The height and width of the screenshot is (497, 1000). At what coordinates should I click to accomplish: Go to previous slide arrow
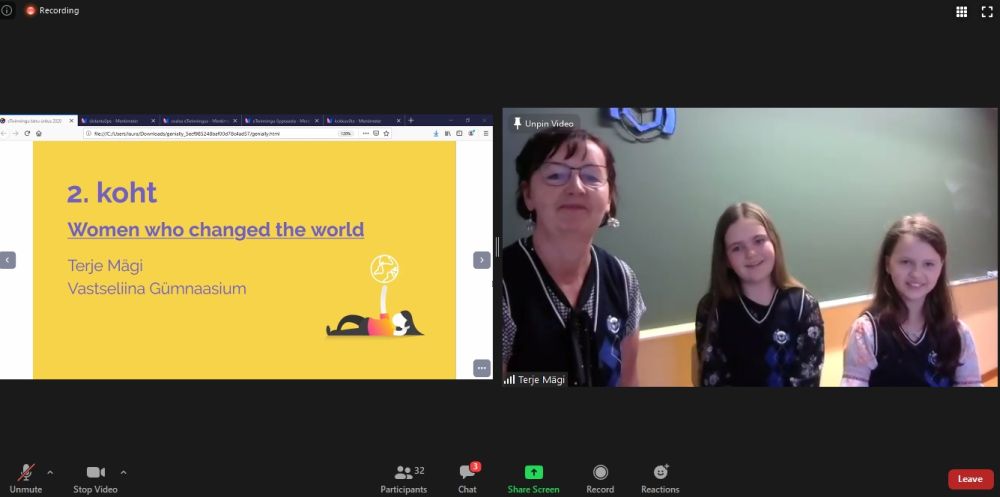8,260
